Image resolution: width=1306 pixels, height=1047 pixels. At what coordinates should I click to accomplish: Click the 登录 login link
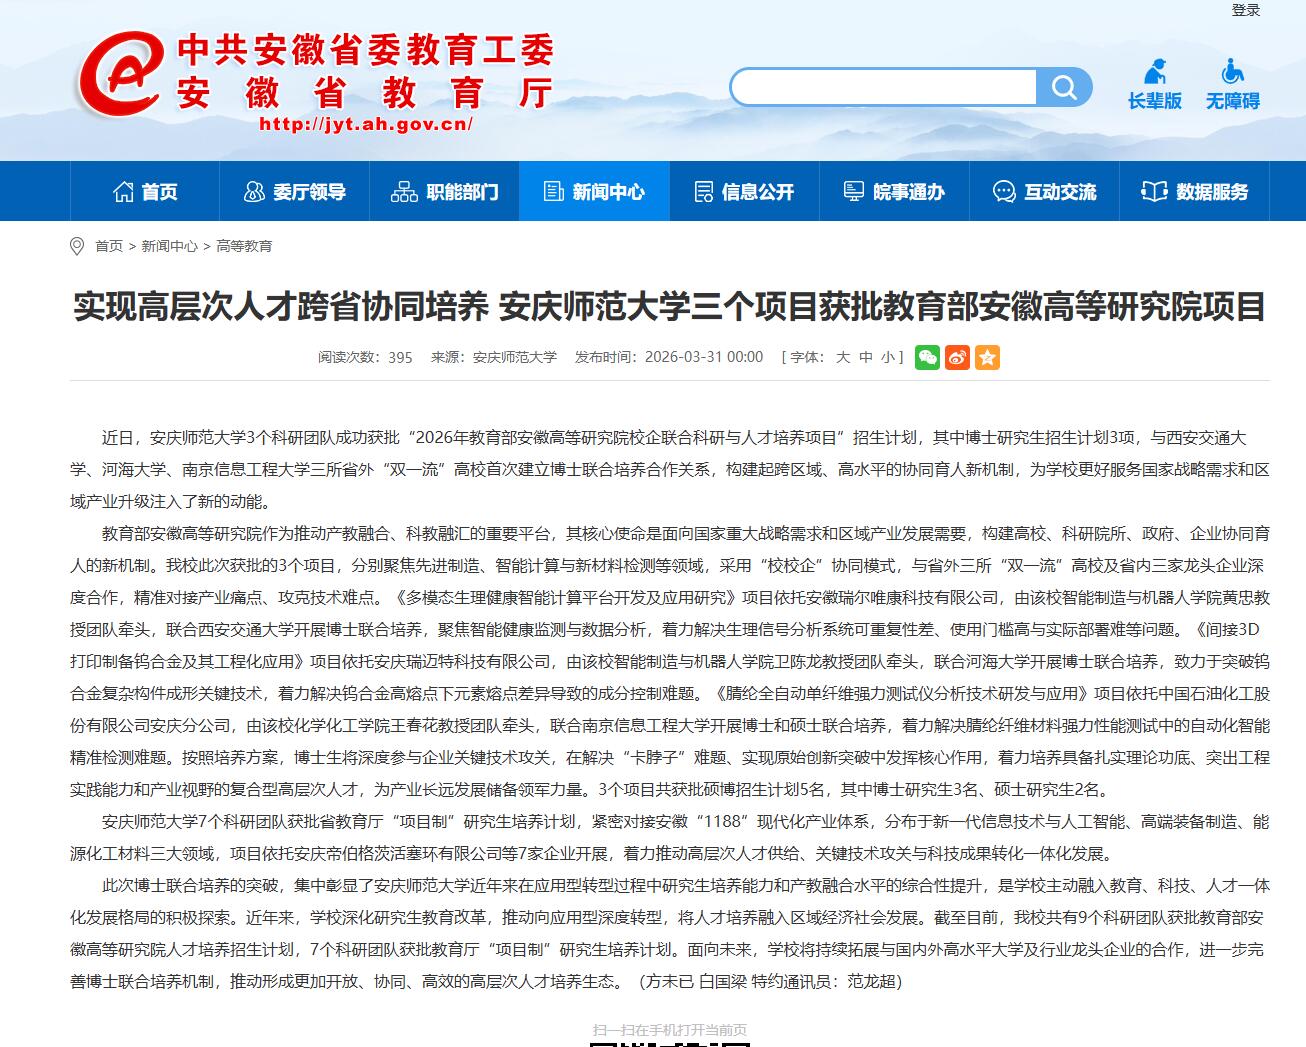(1245, 10)
